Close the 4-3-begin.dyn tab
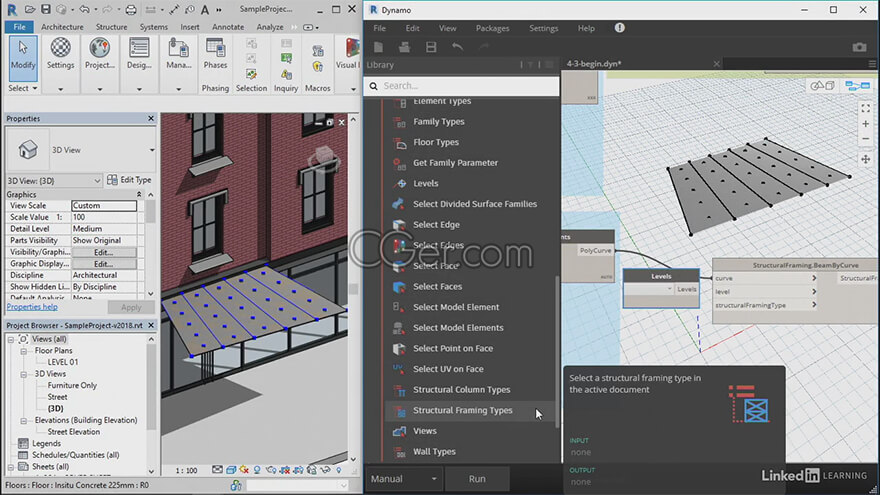 [717, 64]
